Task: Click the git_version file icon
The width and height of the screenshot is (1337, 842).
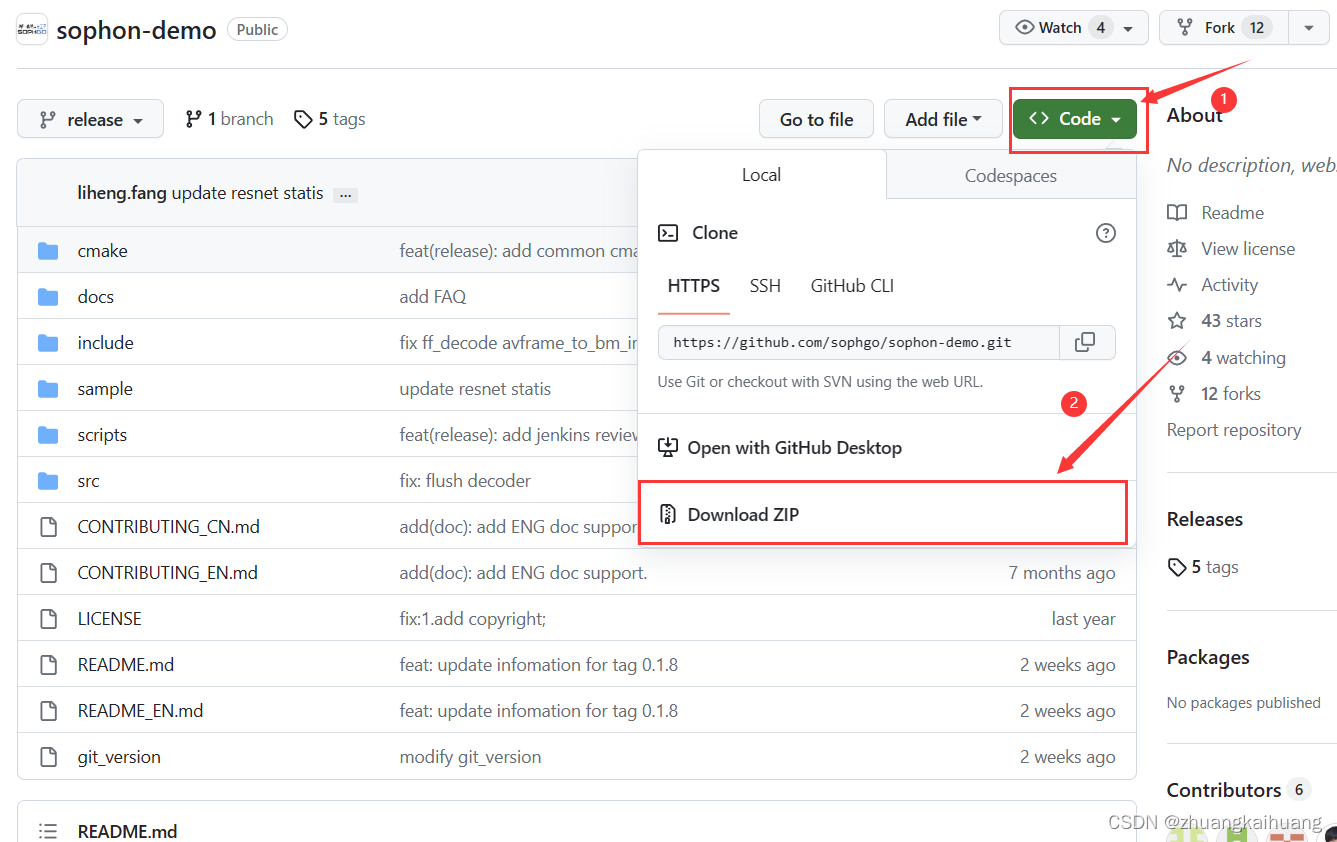Action: [48, 757]
